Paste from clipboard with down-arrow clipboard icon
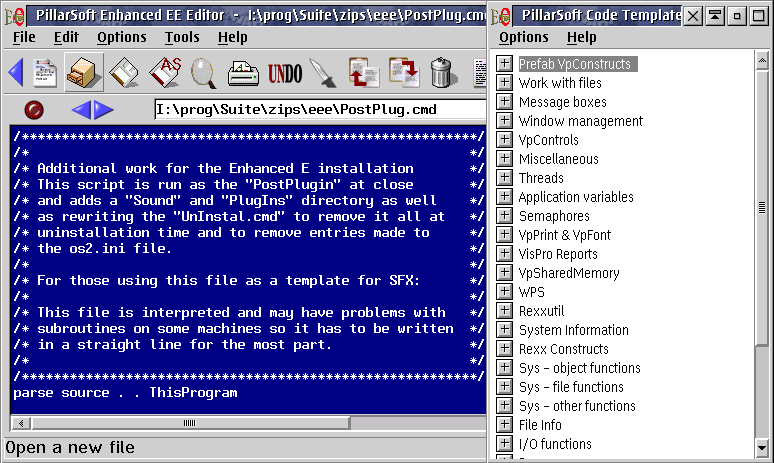Screen dimensions: 774x463 [x=404, y=73]
